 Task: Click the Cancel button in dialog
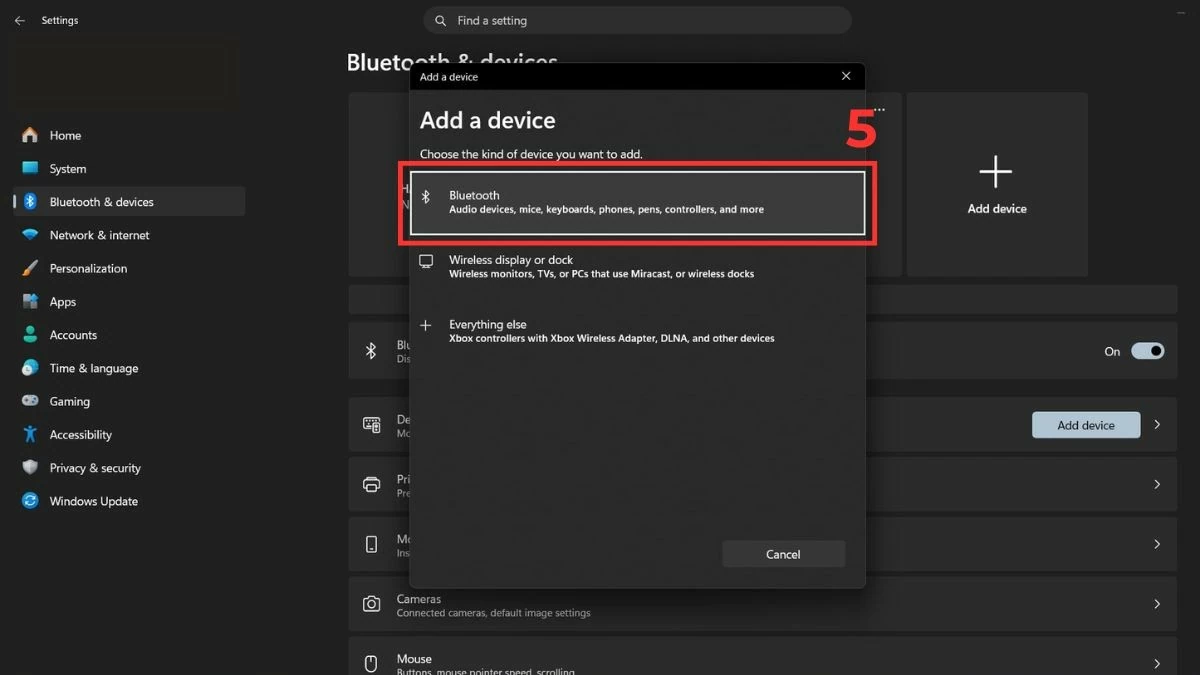[x=784, y=554]
